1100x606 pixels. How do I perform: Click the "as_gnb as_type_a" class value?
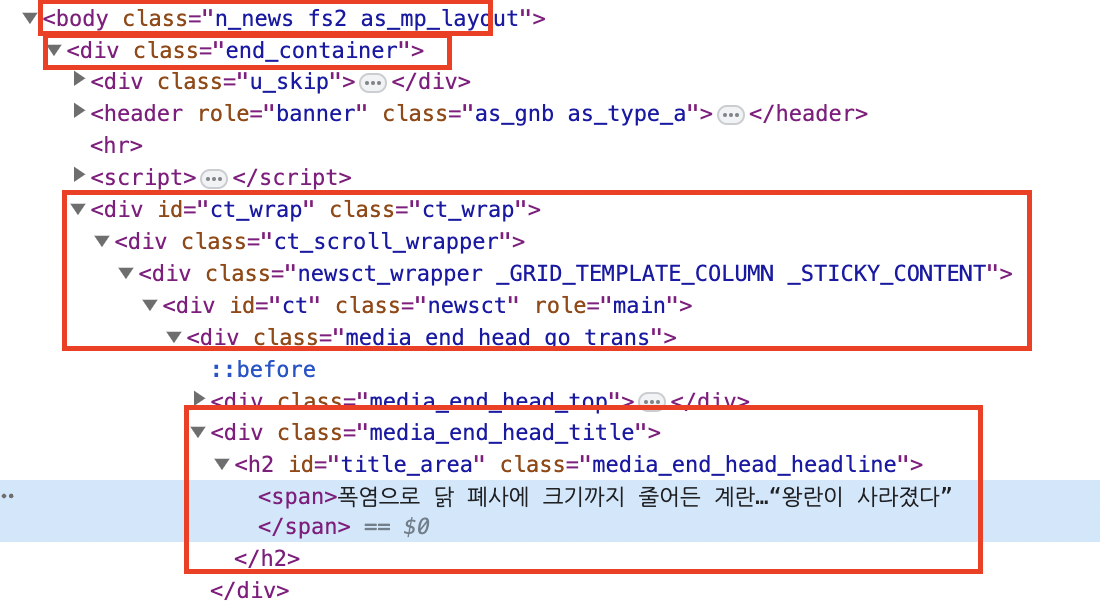[580, 114]
